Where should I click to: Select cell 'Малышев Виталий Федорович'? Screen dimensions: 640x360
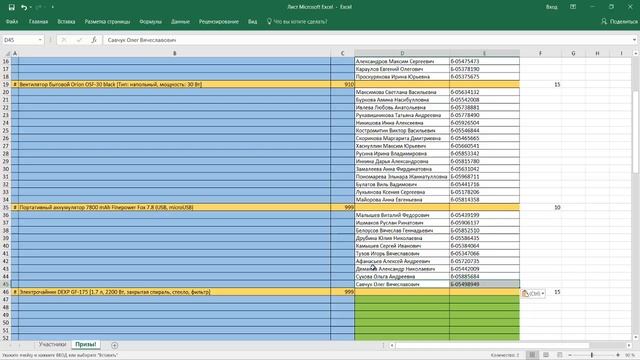point(402,215)
